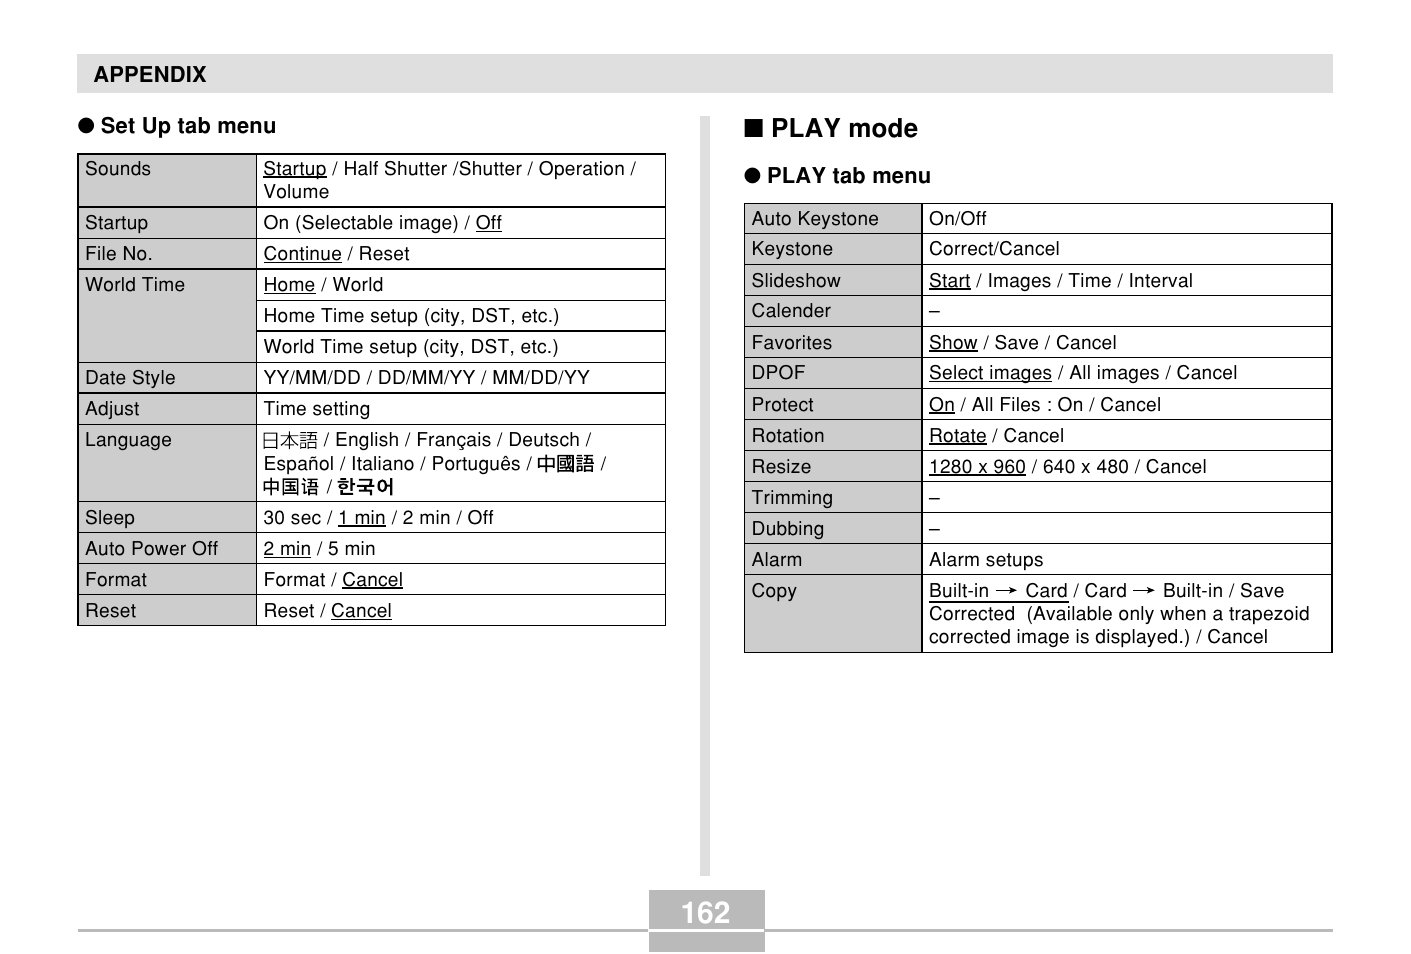Click underlined Off in Startup row
The width and height of the screenshot is (1411, 954).
click(x=488, y=223)
